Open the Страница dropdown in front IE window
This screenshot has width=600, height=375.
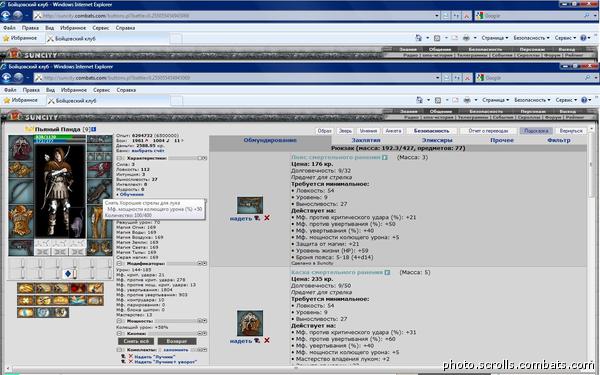pyautogui.click(x=496, y=100)
